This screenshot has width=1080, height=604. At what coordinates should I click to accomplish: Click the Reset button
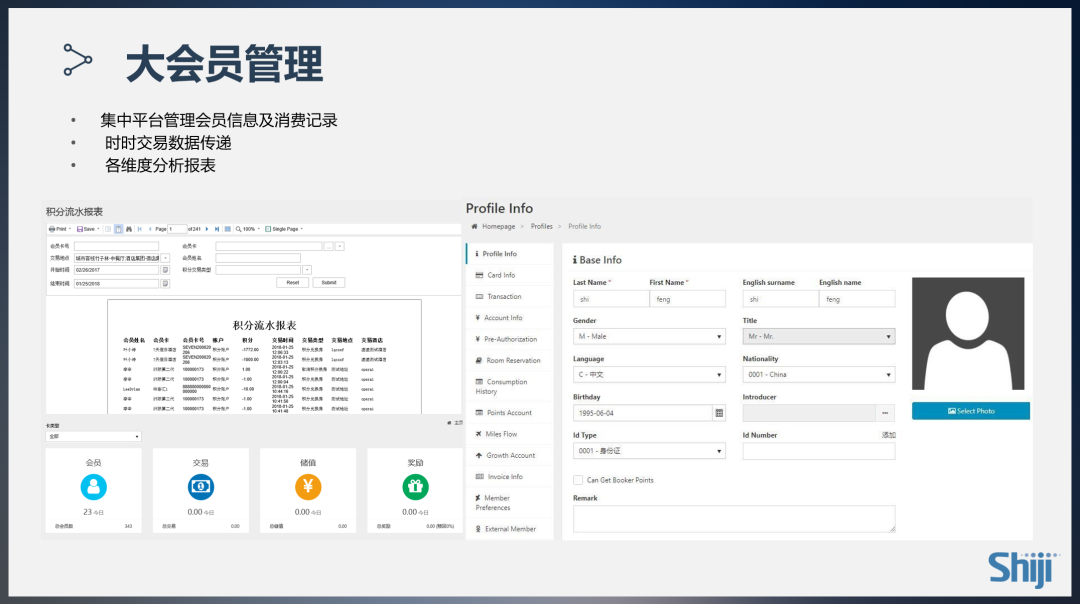pos(293,282)
